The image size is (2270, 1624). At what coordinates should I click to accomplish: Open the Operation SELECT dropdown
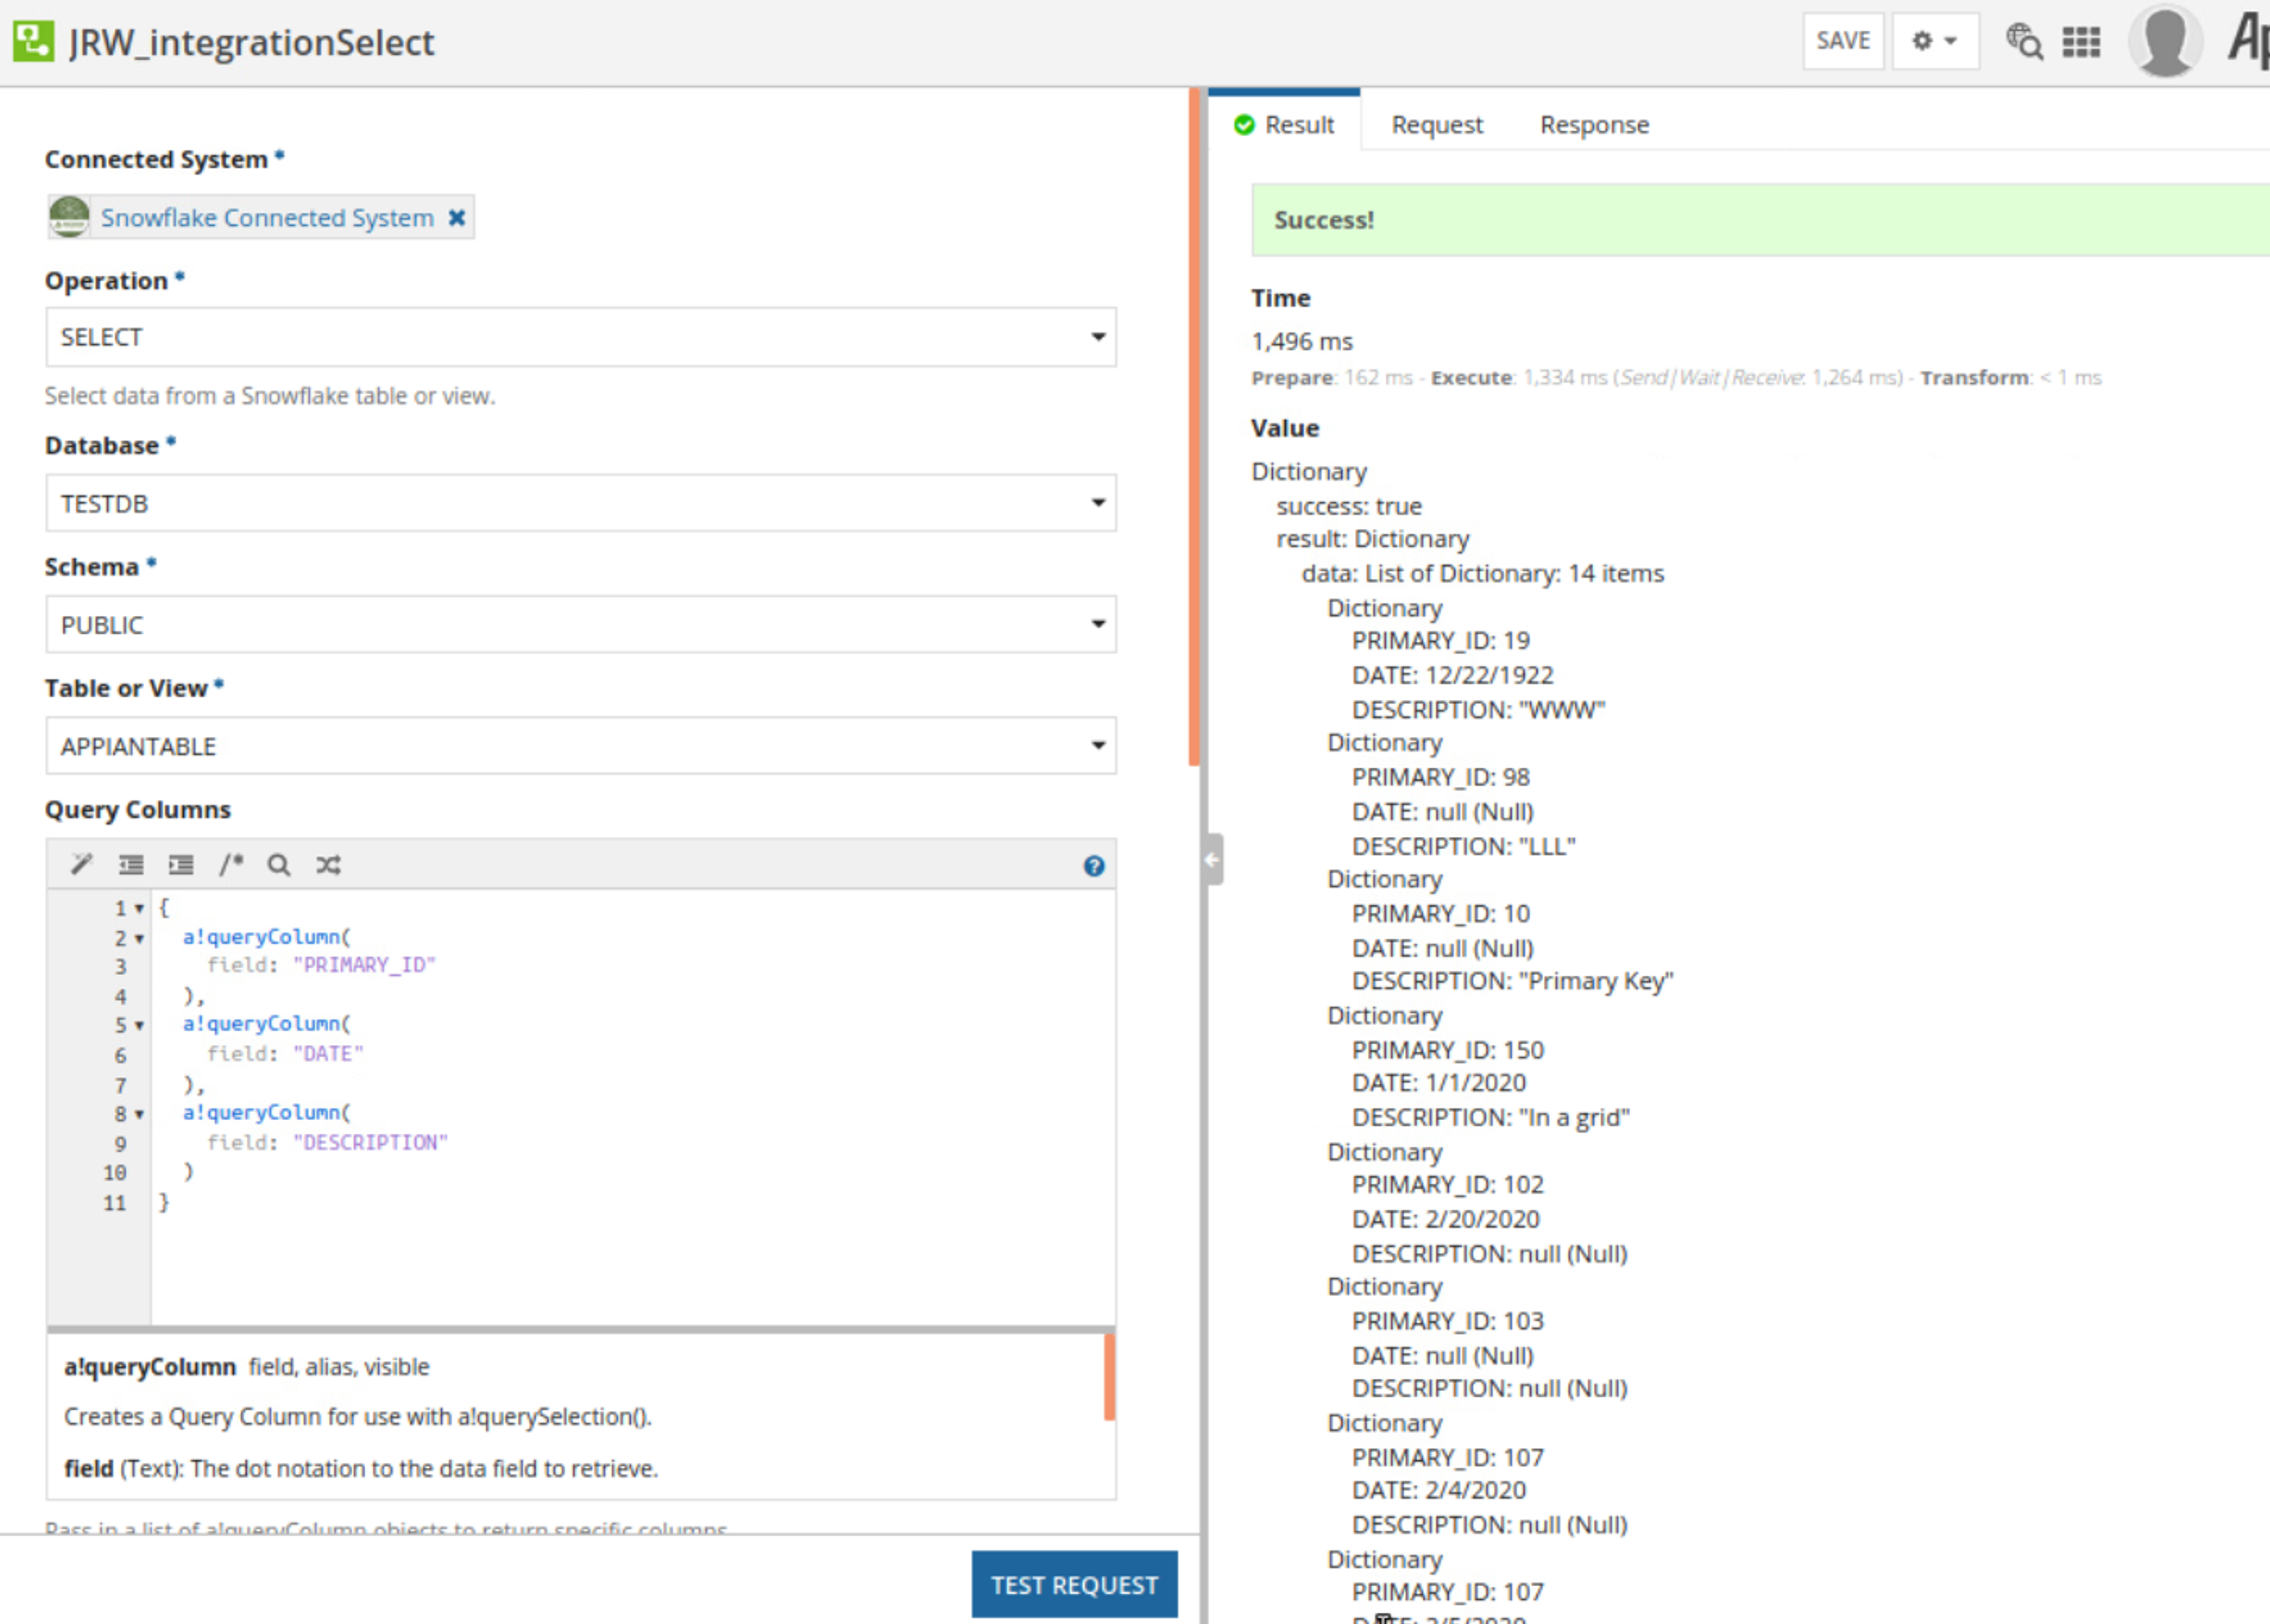click(x=581, y=337)
